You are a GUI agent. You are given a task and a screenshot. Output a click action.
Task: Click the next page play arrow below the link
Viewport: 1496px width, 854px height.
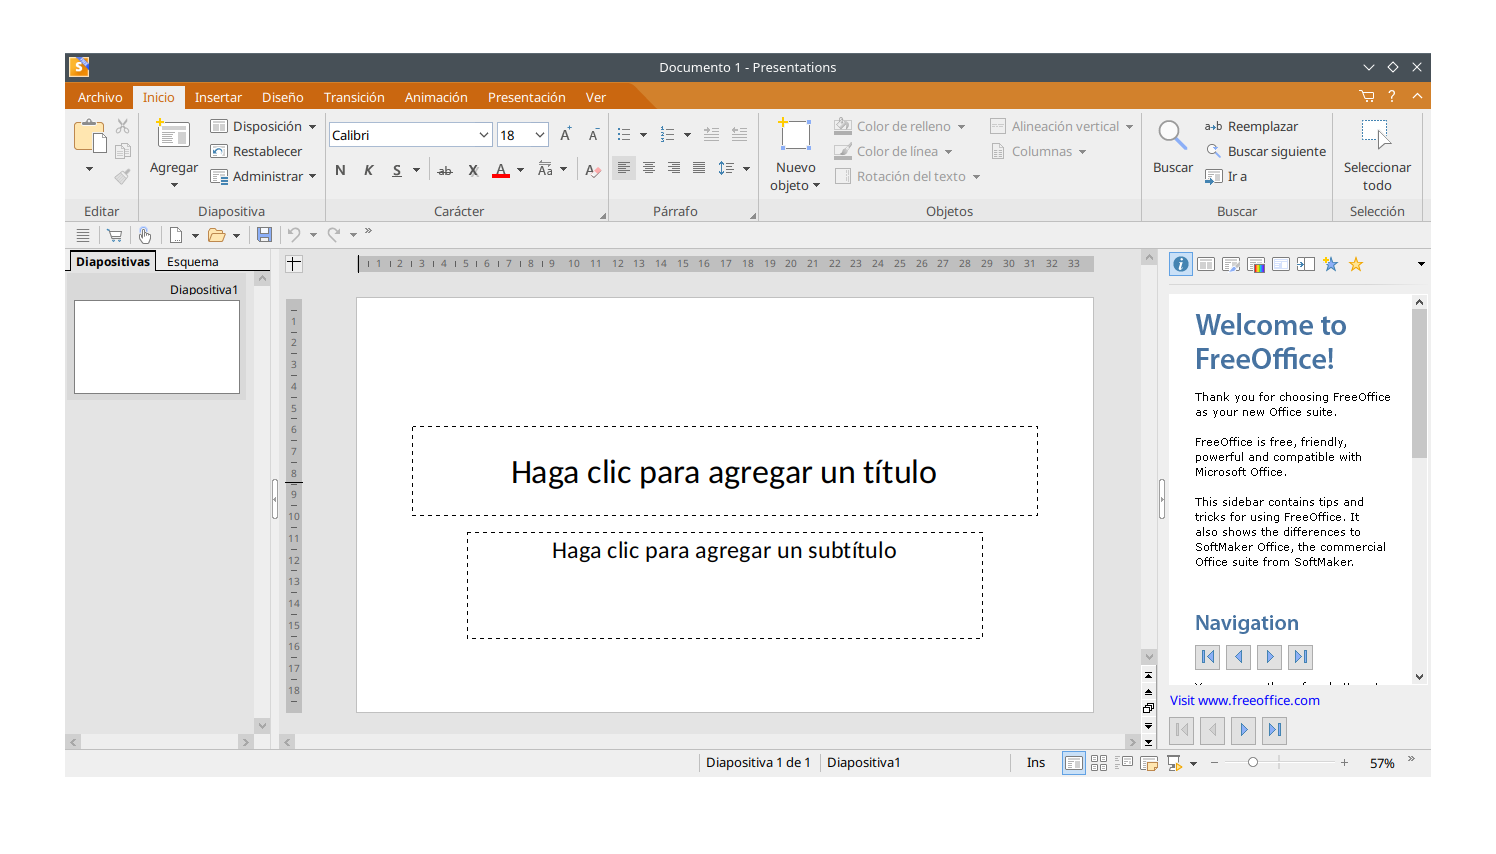click(x=1244, y=730)
